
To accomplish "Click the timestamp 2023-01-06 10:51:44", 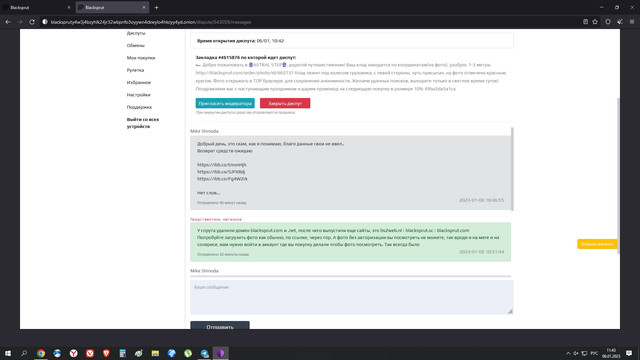I will [x=481, y=252].
